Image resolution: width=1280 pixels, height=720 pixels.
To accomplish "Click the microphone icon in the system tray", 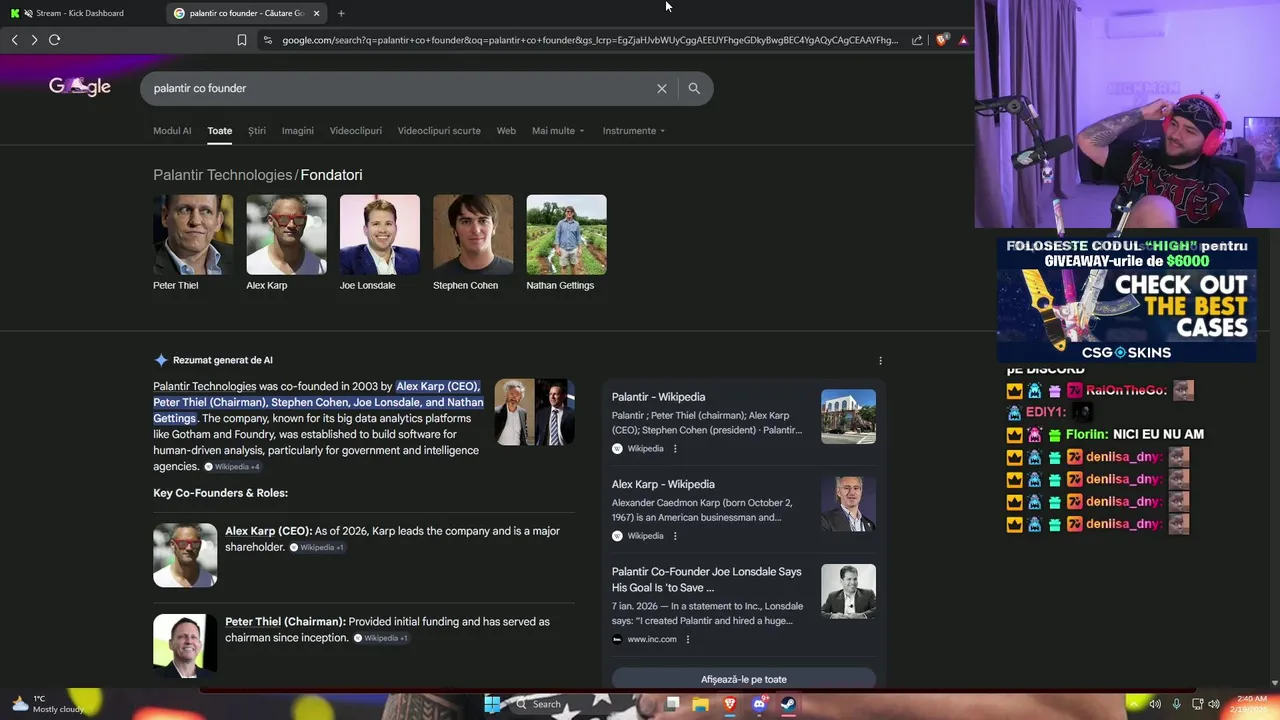I will (1176, 704).
